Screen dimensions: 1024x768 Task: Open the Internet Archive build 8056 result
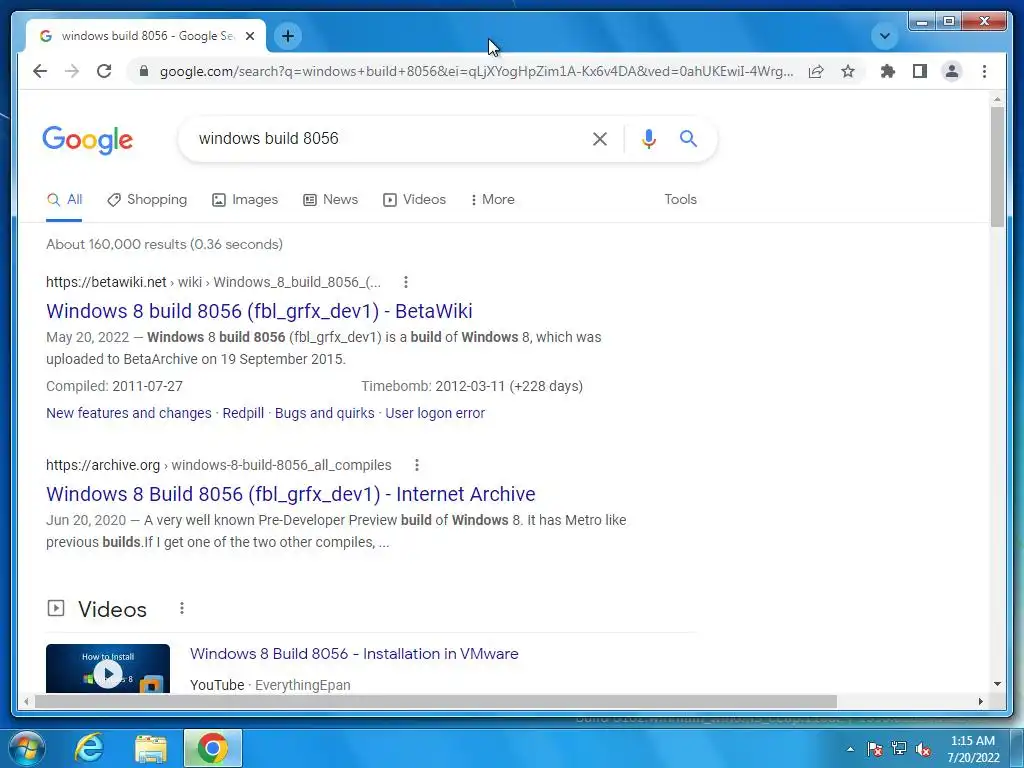click(x=291, y=494)
